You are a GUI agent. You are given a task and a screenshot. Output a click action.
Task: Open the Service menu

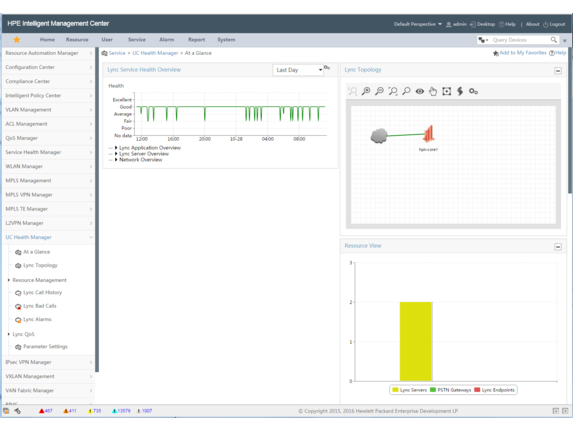pos(137,39)
